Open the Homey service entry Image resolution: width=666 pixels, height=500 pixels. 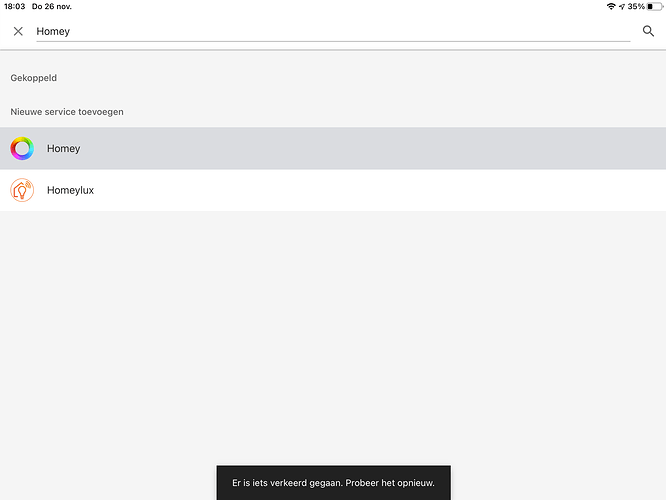[333, 148]
